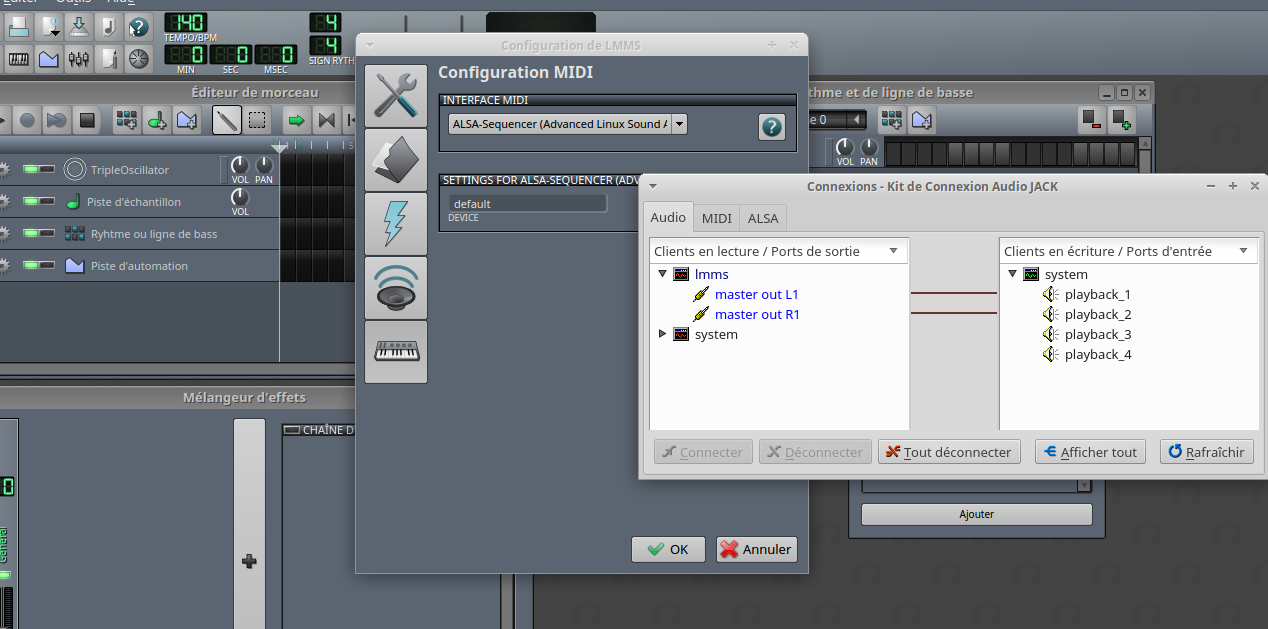Screen dimensions: 1268x629
Task: Toggle the CHAÎNE D effects chain LED
Action: click(292, 430)
